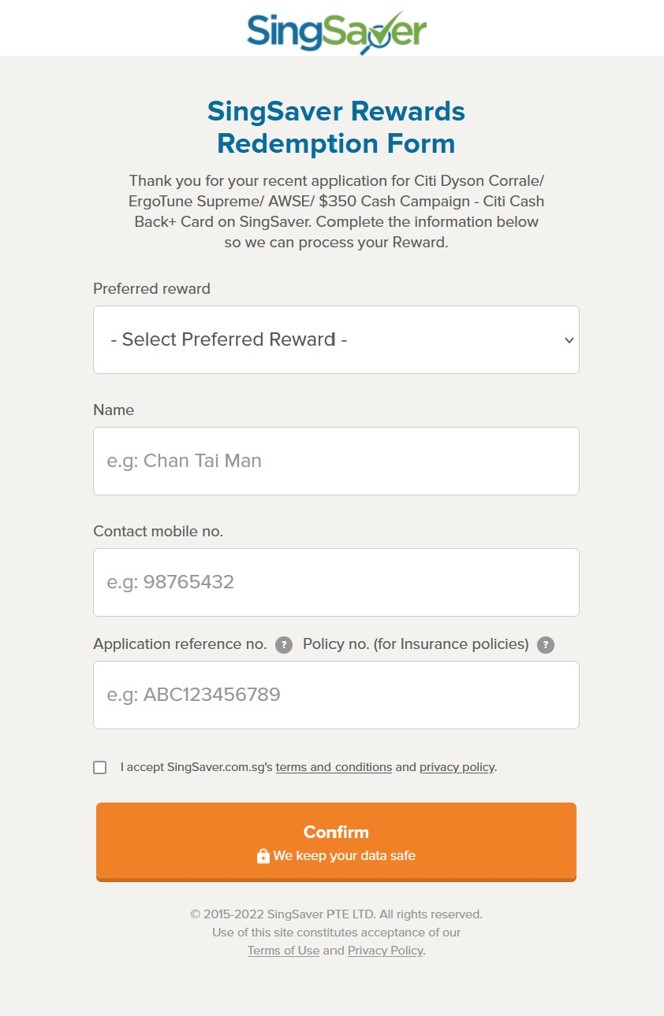Click the SingSaver logo at top

[336, 32]
